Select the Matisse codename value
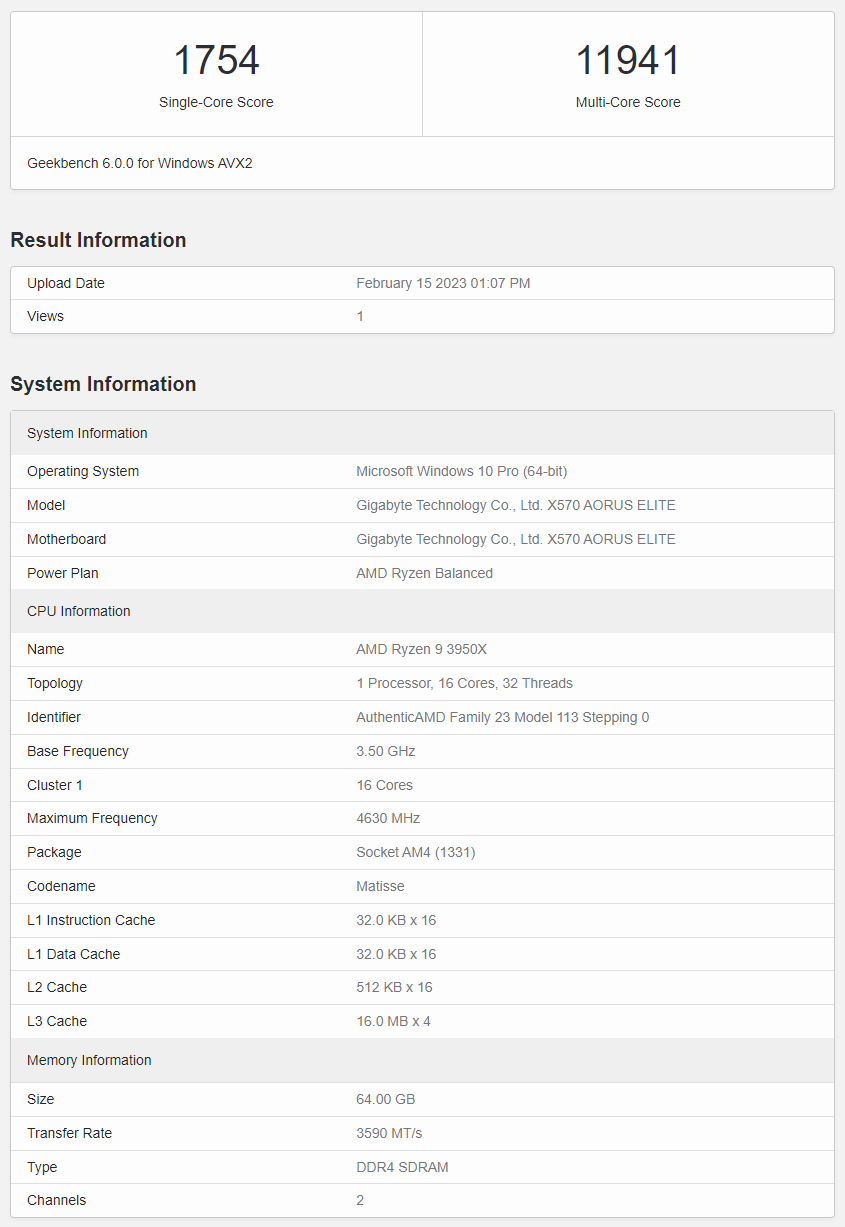Screen dimensions: 845x1227 tap(380, 886)
